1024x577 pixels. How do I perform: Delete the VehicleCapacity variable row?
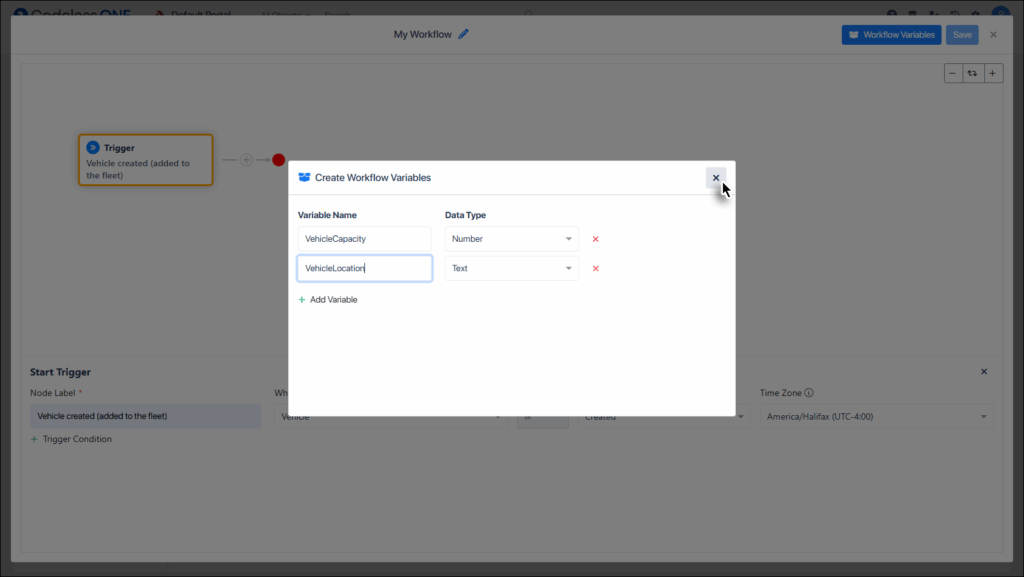click(x=595, y=239)
